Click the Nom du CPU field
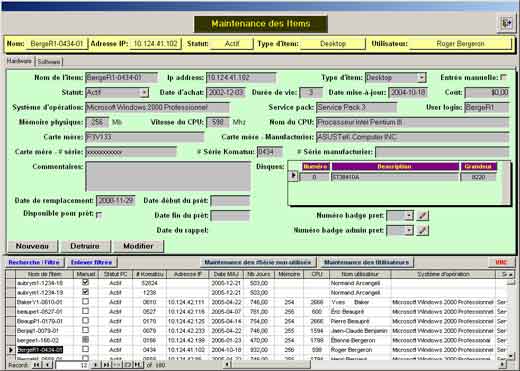The image size is (520, 371). [412, 122]
